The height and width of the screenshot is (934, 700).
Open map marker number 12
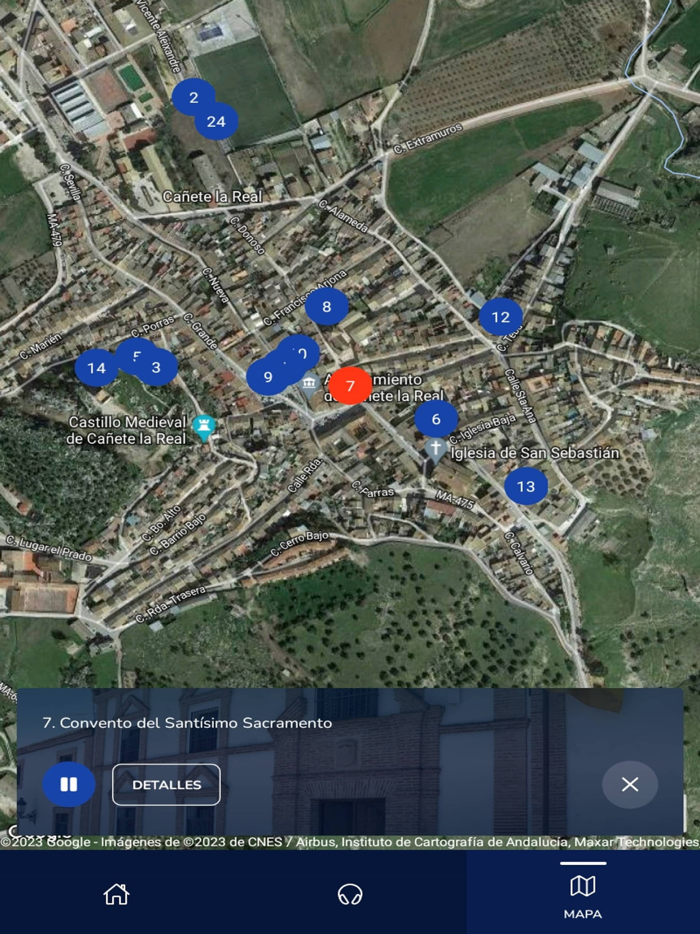[x=500, y=317]
